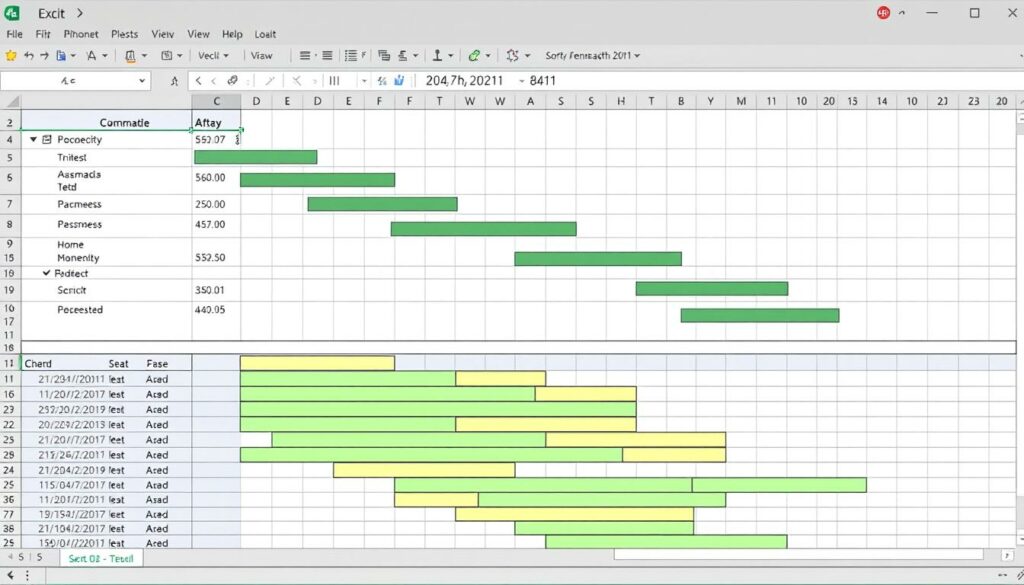Click the left angle bracket in the formula bar
Image resolution: width=1024 pixels, height=585 pixels.
[199, 81]
